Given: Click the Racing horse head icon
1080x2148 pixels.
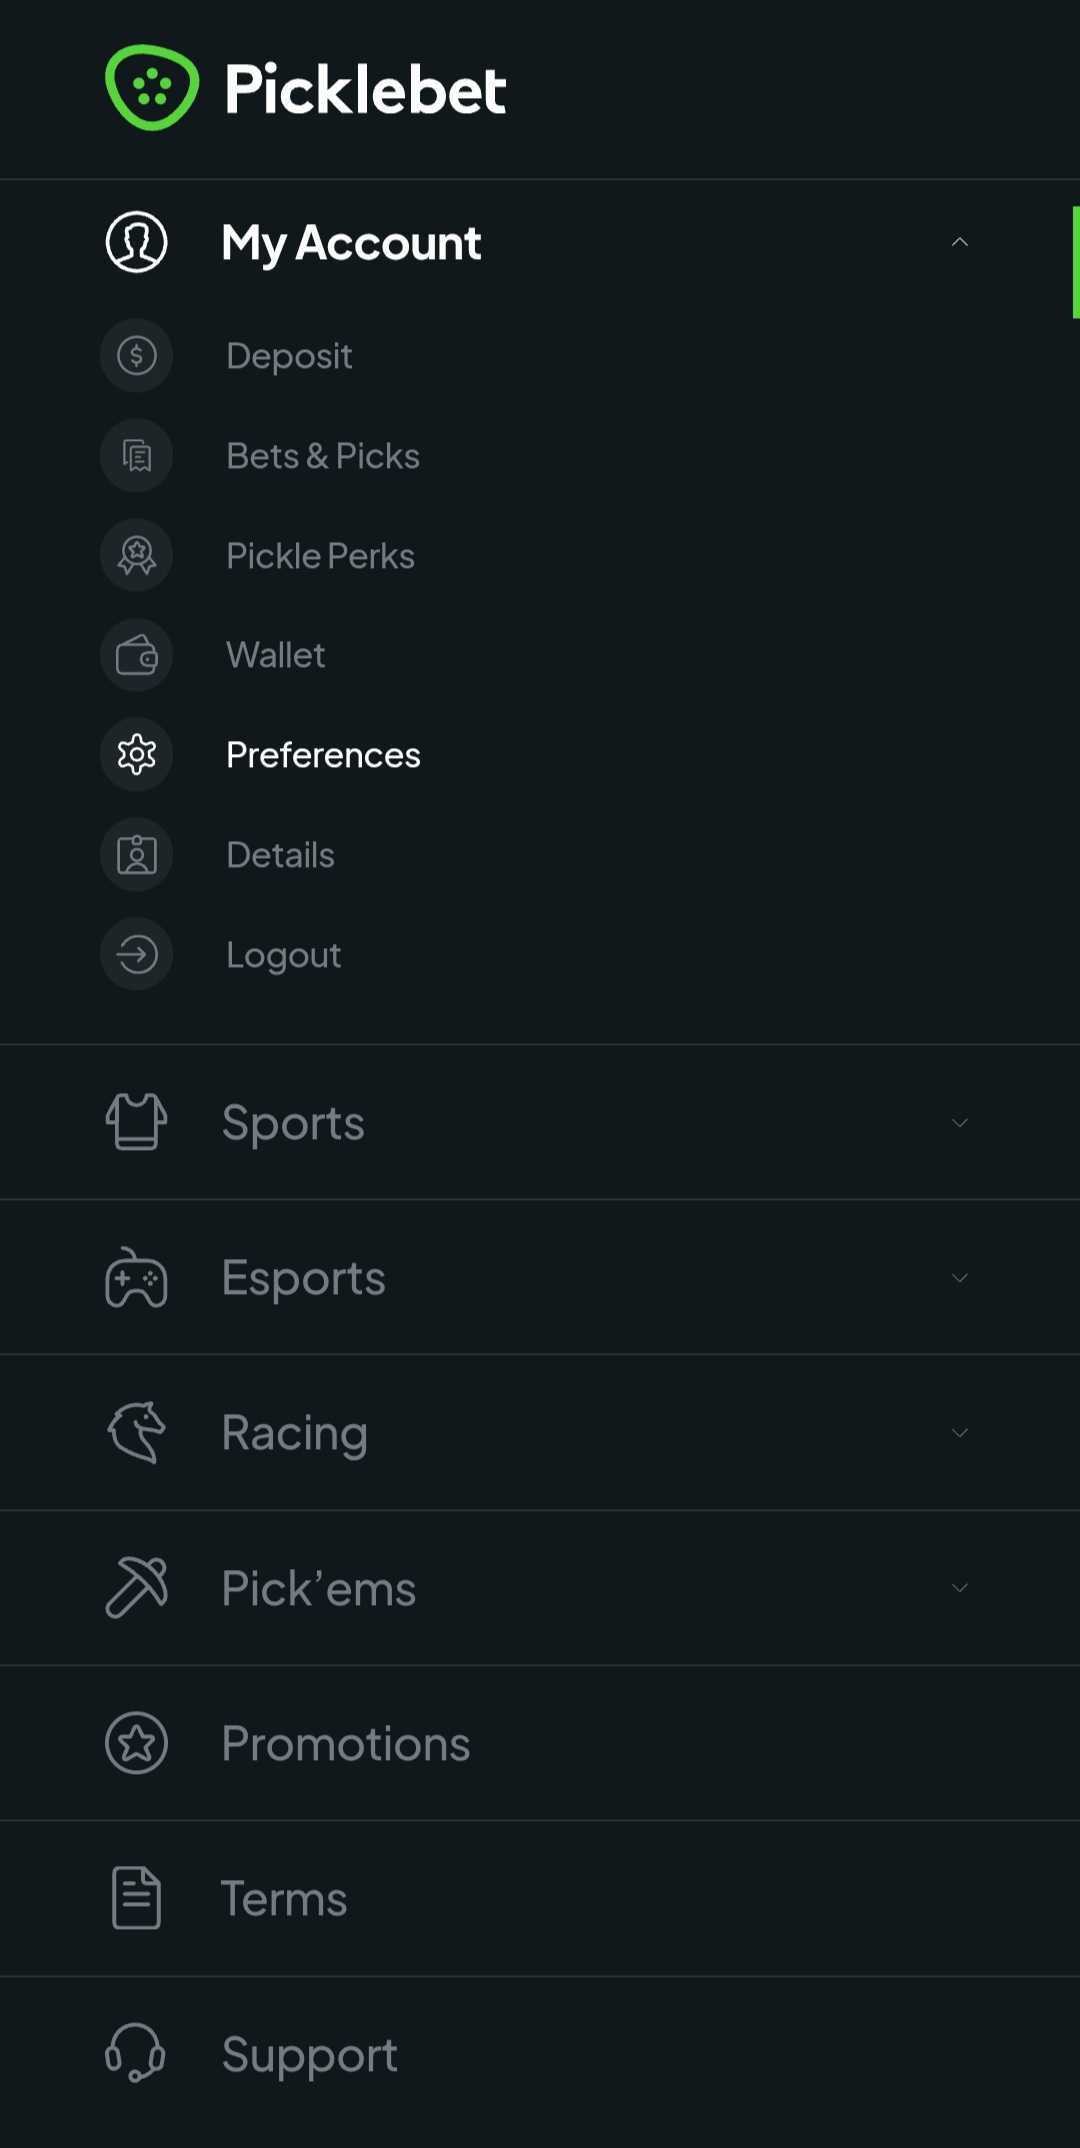Looking at the screenshot, I should pos(137,1433).
